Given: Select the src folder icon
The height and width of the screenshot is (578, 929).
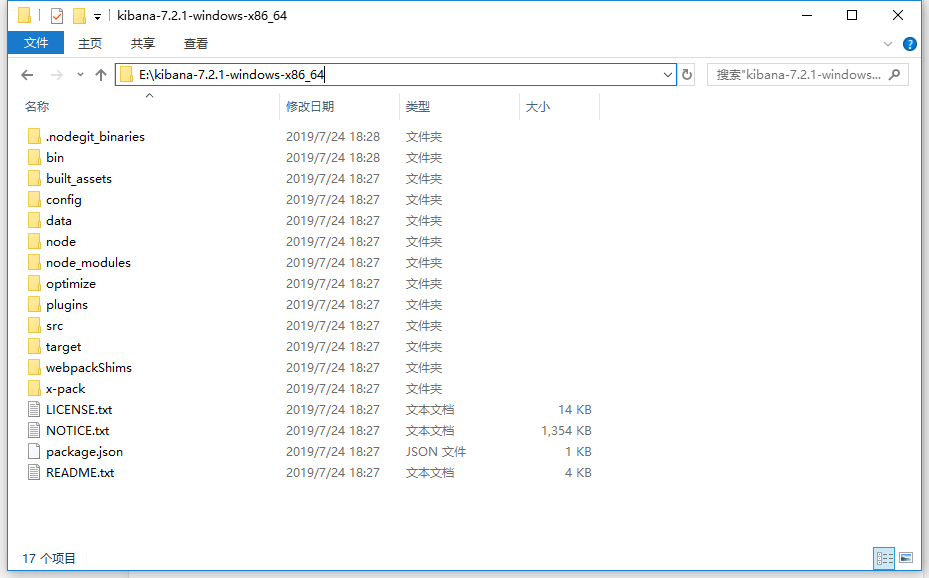Looking at the screenshot, I should coord(34,326).
